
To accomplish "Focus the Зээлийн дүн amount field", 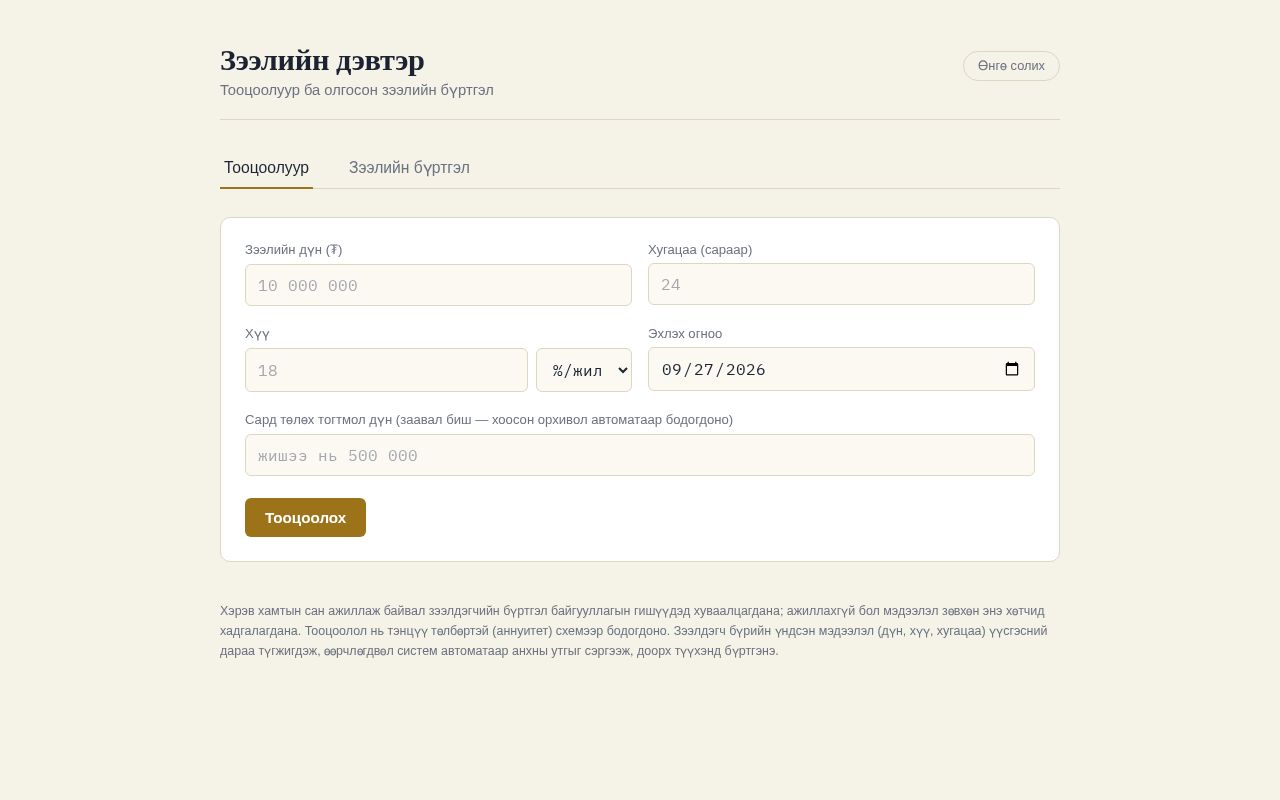I will coord(438,285).
